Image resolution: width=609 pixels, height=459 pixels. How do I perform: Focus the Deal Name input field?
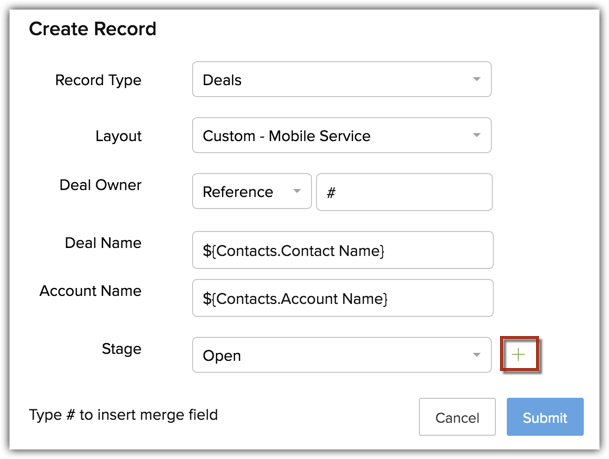342,250
